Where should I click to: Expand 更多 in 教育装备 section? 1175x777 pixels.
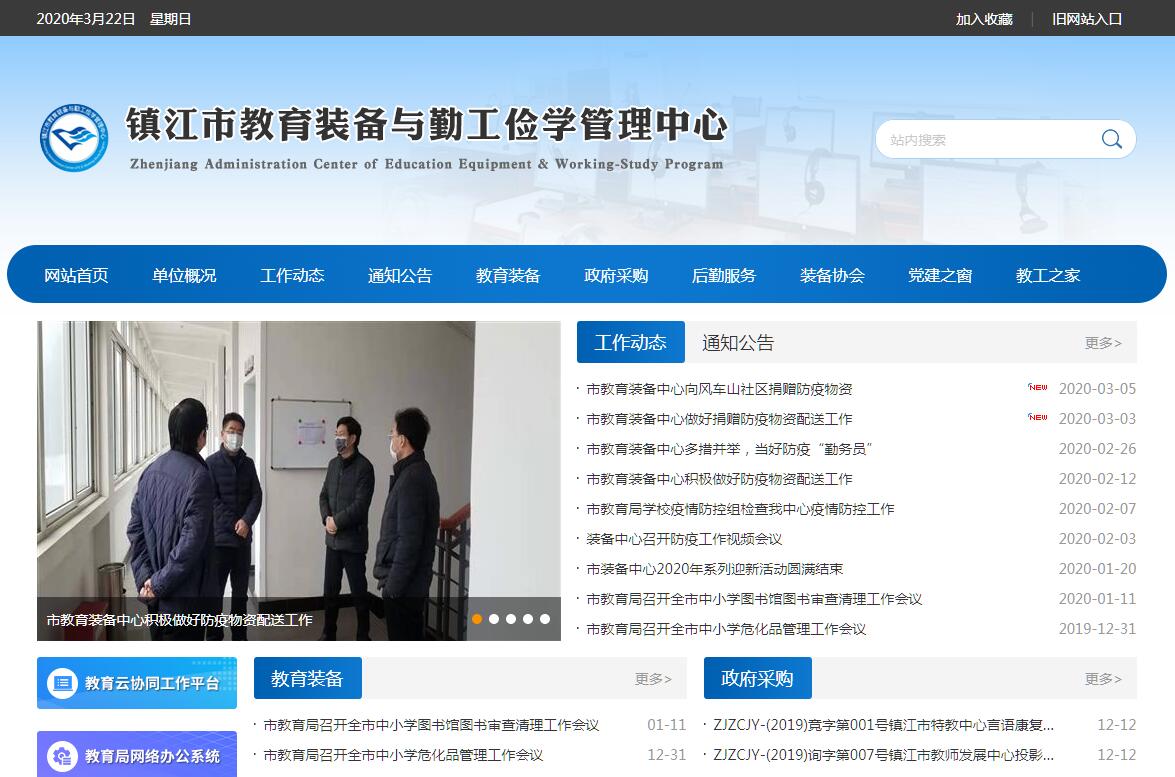pyautogui.click(x=652, y=679)
